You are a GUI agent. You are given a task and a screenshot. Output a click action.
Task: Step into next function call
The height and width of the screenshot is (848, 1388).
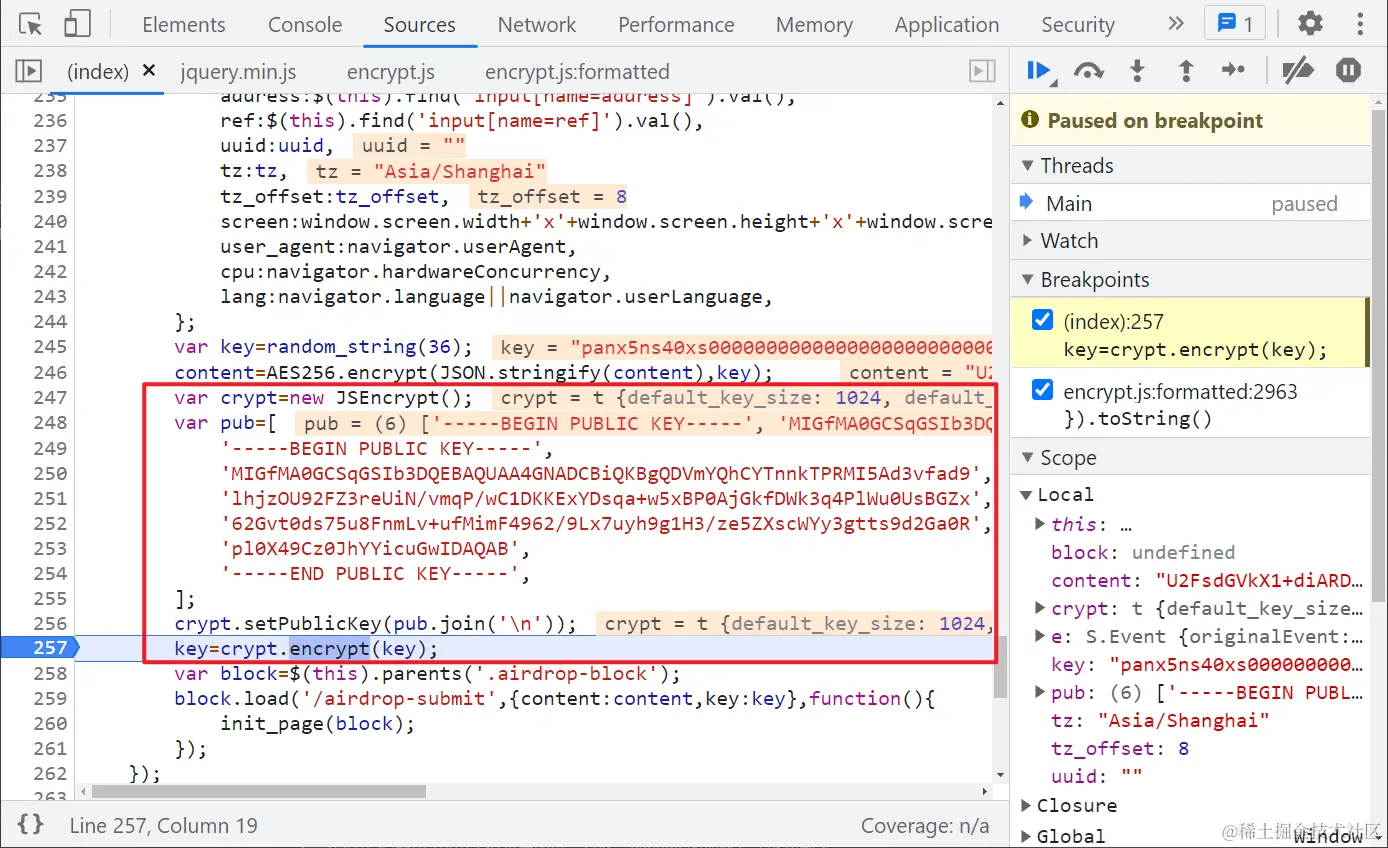[1137, 70]
